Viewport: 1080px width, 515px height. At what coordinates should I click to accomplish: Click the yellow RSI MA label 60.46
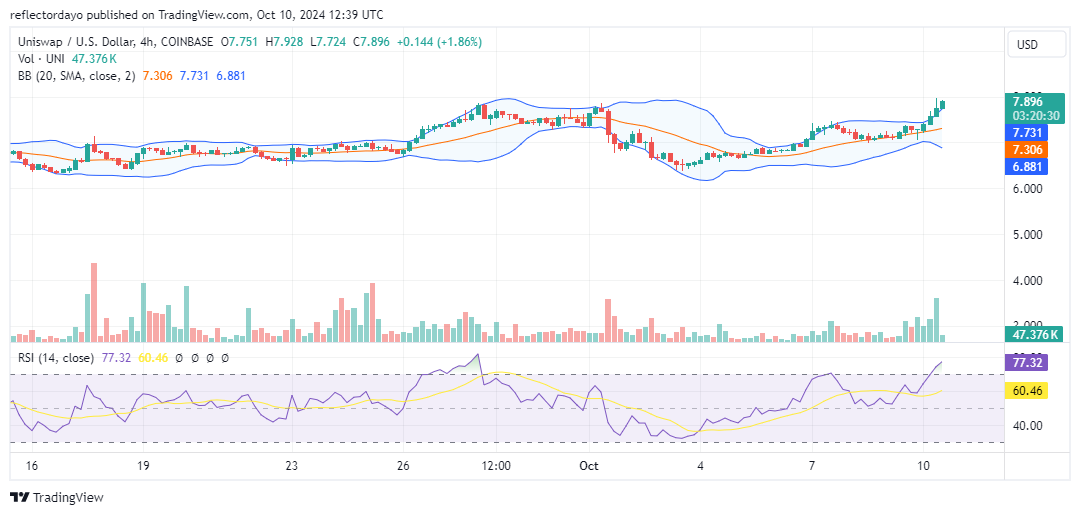1026,391
